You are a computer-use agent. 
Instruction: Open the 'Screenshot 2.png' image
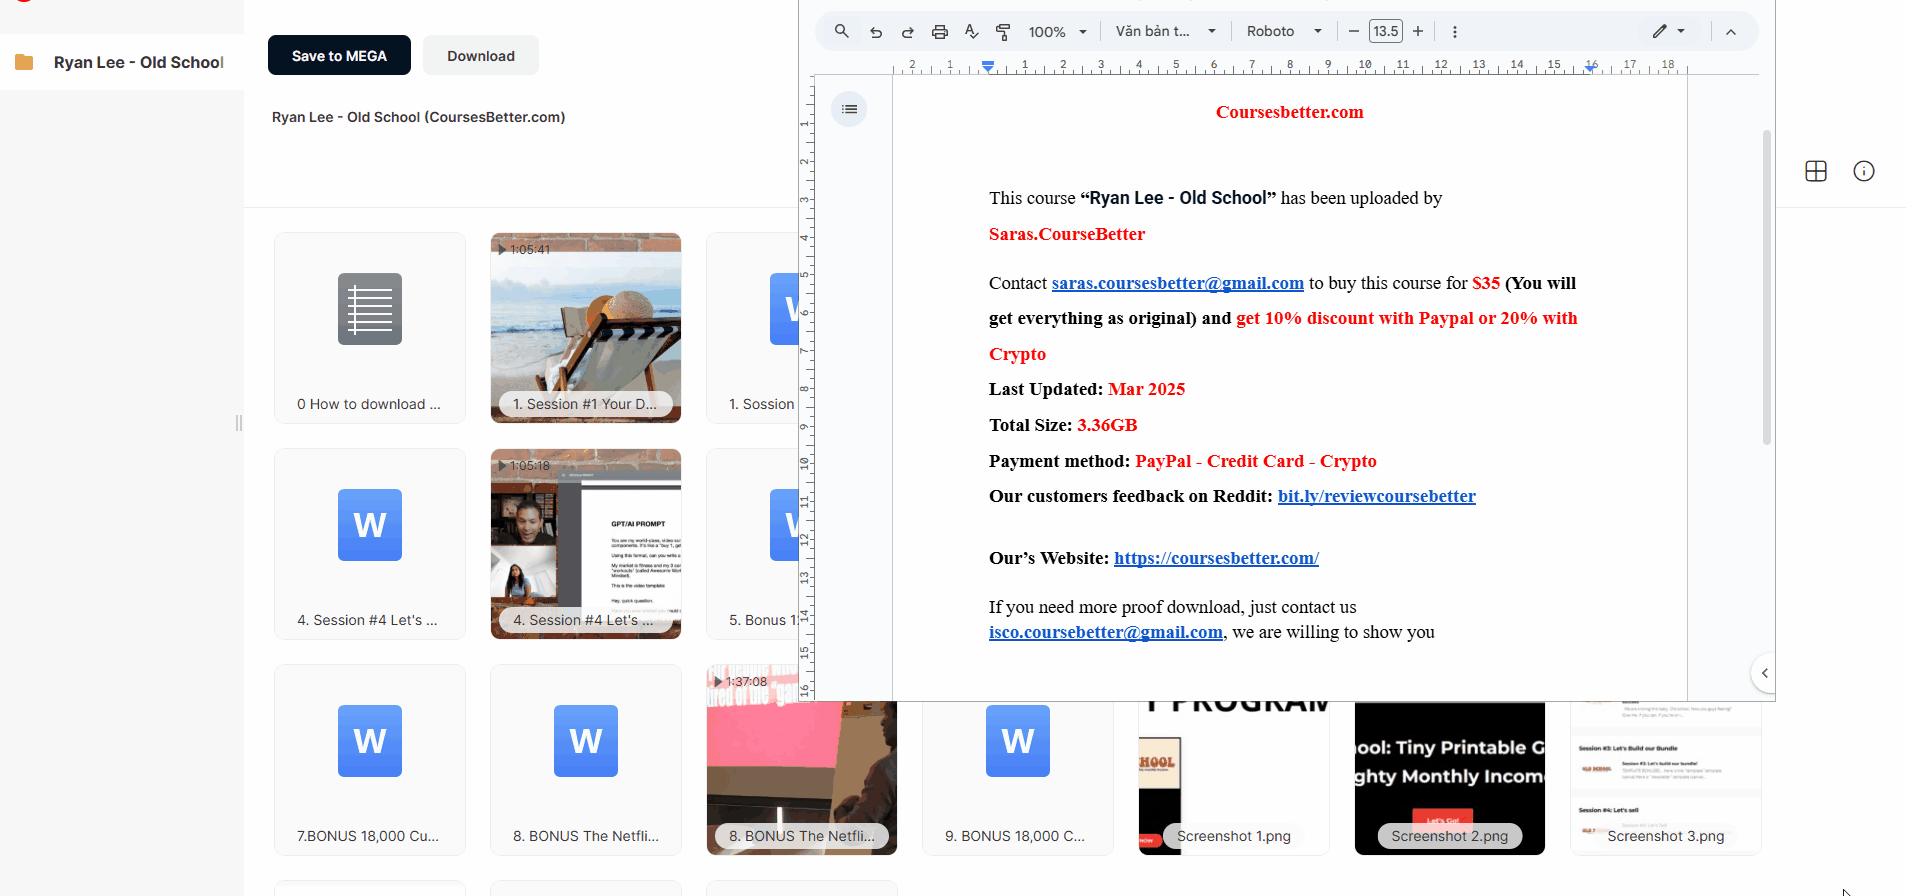pyautogui.click(x=1450, y=778)
